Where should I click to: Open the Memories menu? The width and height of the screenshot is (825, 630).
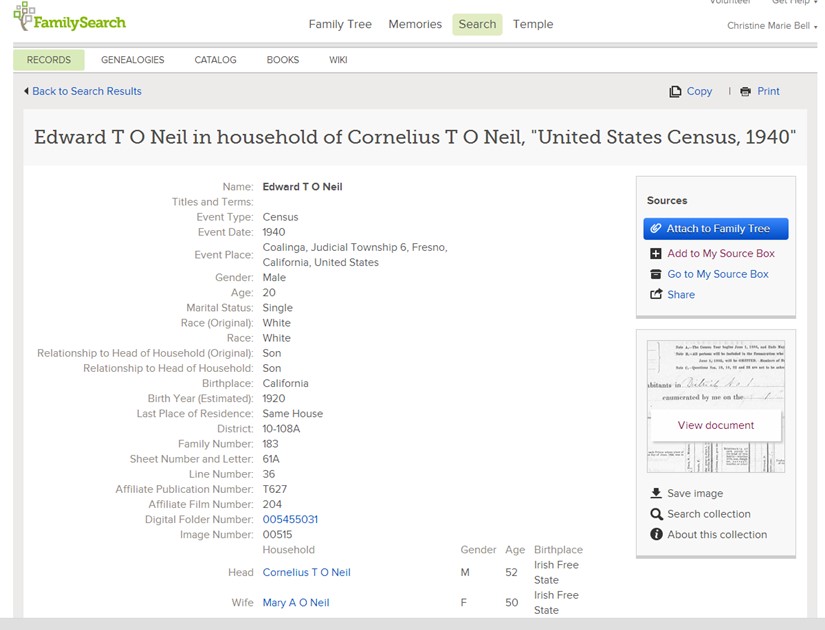click(415, 24)
